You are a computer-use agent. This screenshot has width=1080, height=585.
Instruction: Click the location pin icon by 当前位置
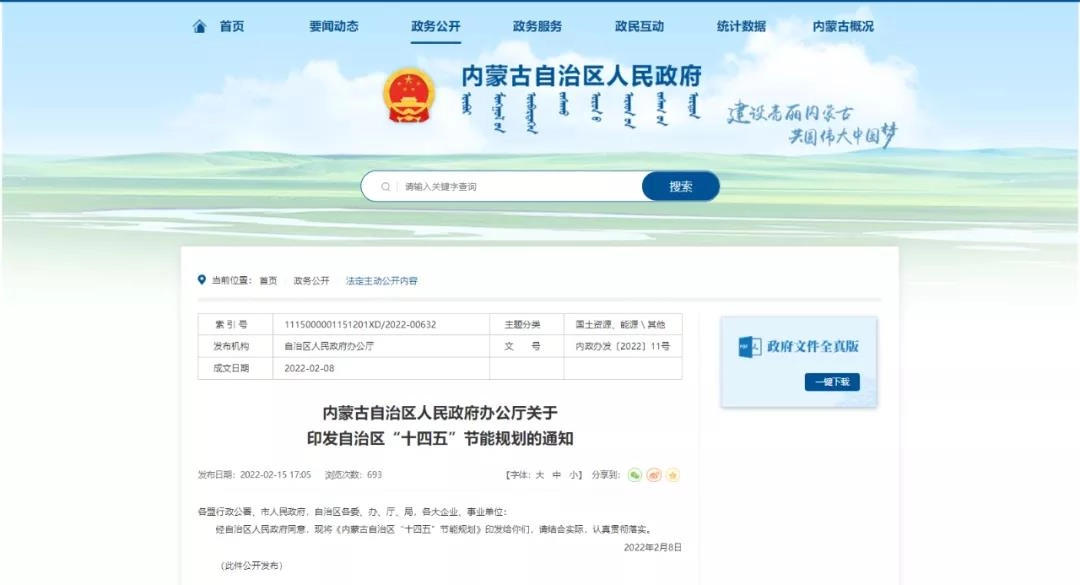point(202,281)
